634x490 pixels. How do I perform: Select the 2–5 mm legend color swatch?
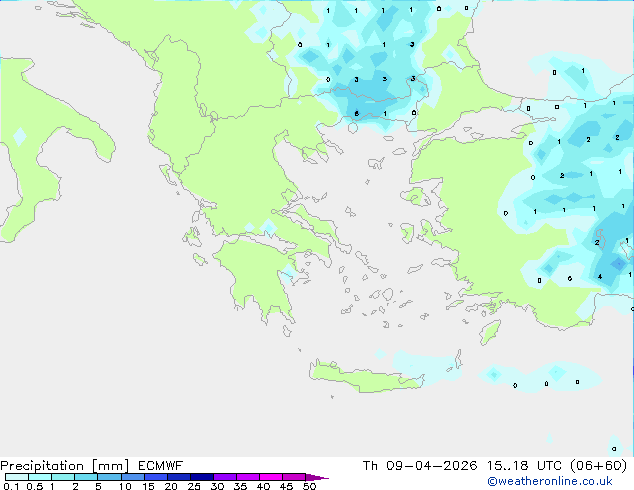86,477
